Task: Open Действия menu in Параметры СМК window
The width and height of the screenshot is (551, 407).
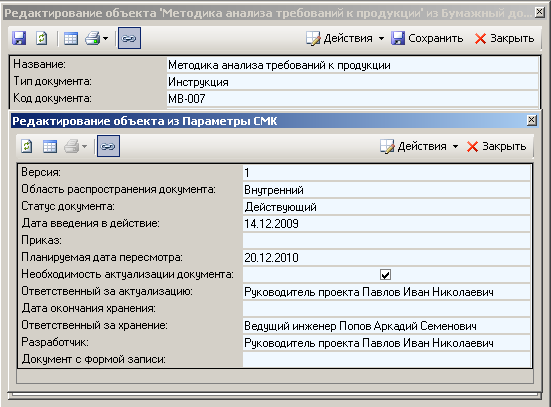Action: pos(419,146)
